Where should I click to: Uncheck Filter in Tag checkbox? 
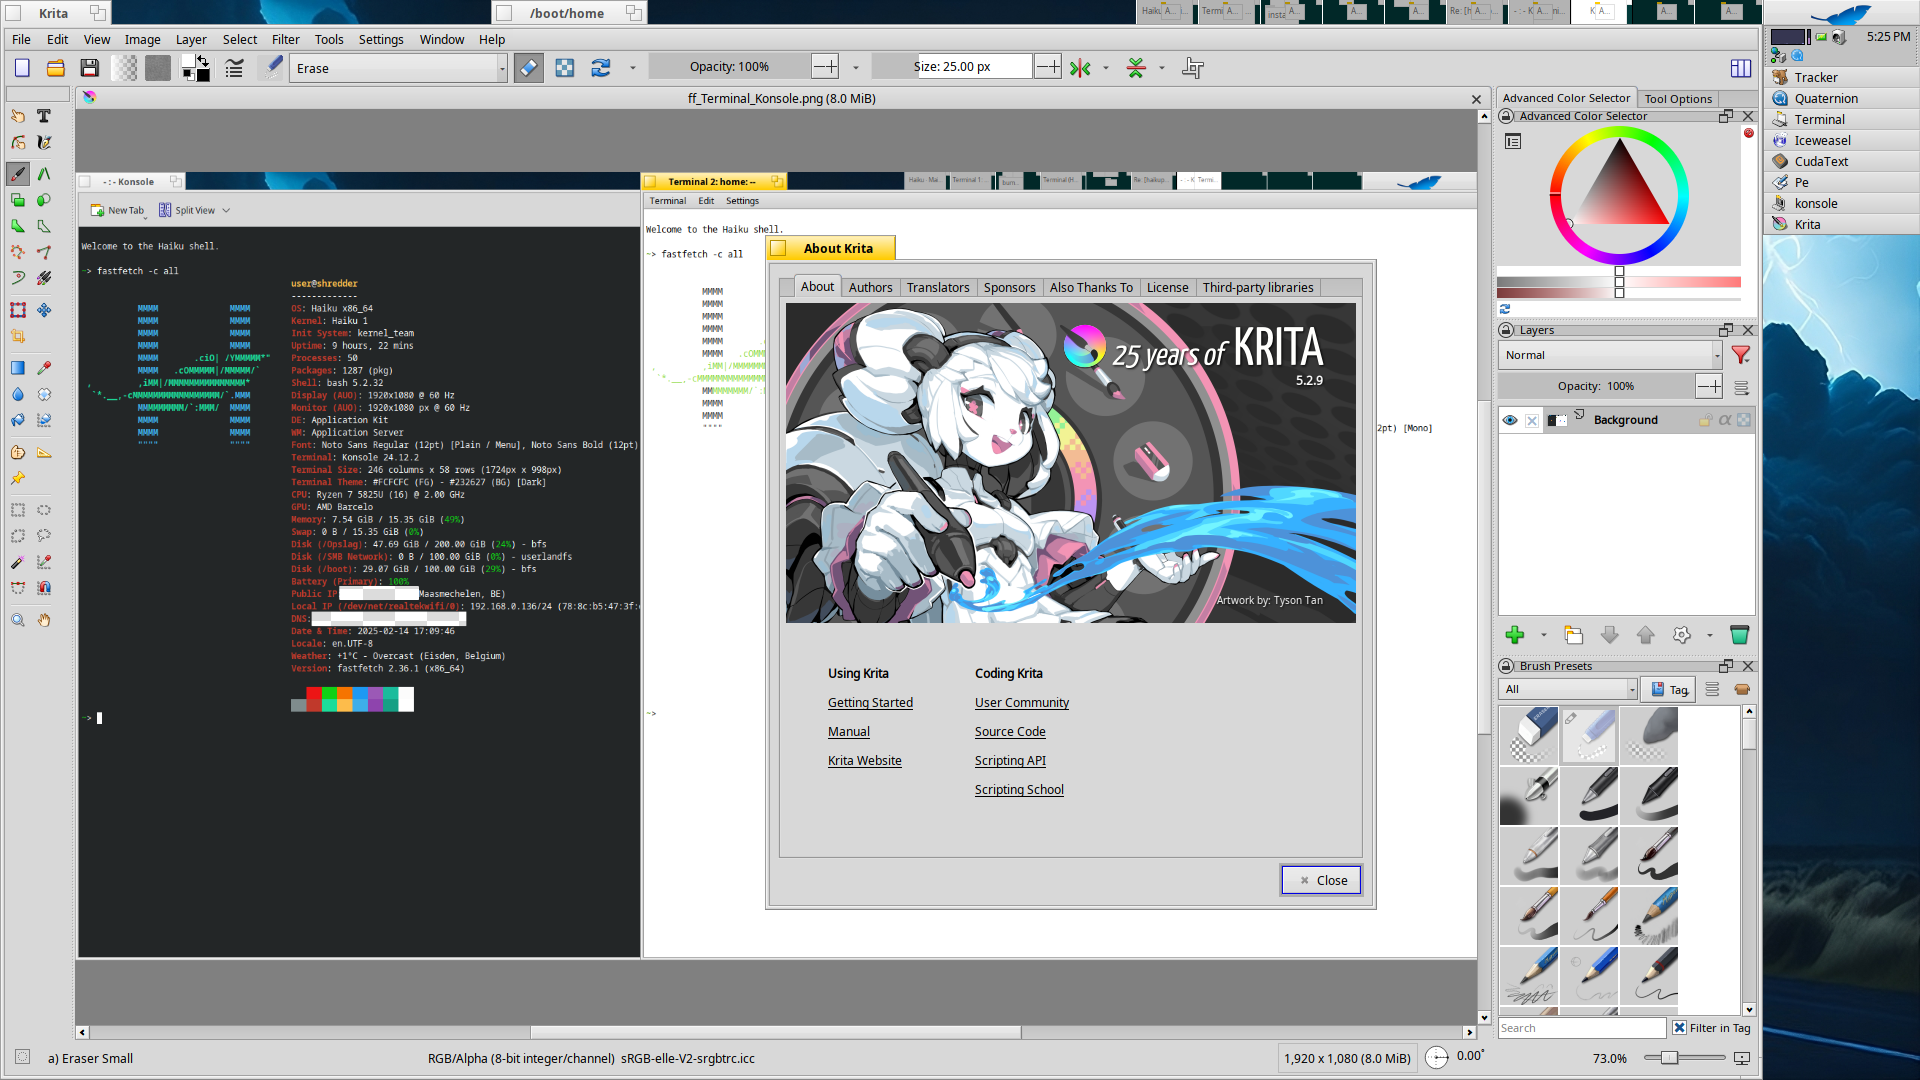pyautogui.click(x=1679, y=1028)
